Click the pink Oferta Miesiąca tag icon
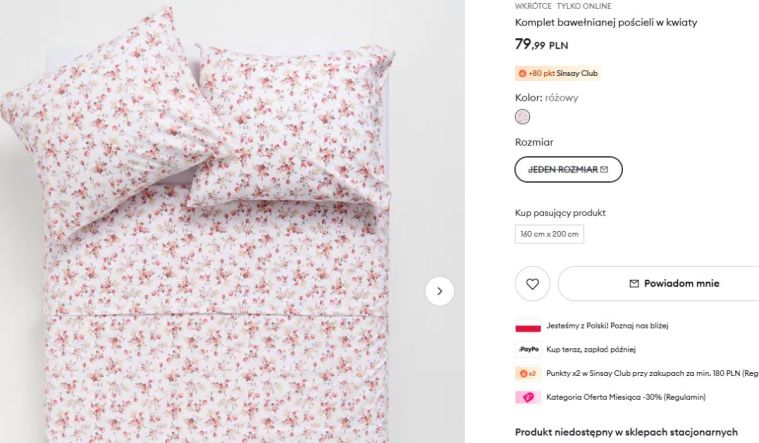The height and width of the screenshot is (443, 759). pyautogui.click(x=527, y=397)
